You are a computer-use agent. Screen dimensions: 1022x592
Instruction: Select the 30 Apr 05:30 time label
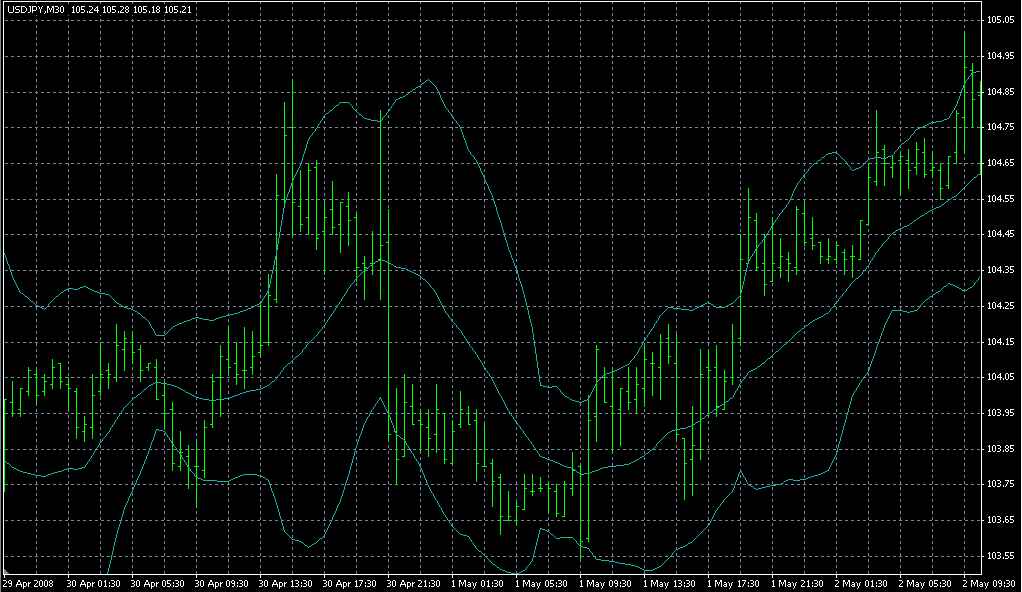158,582
